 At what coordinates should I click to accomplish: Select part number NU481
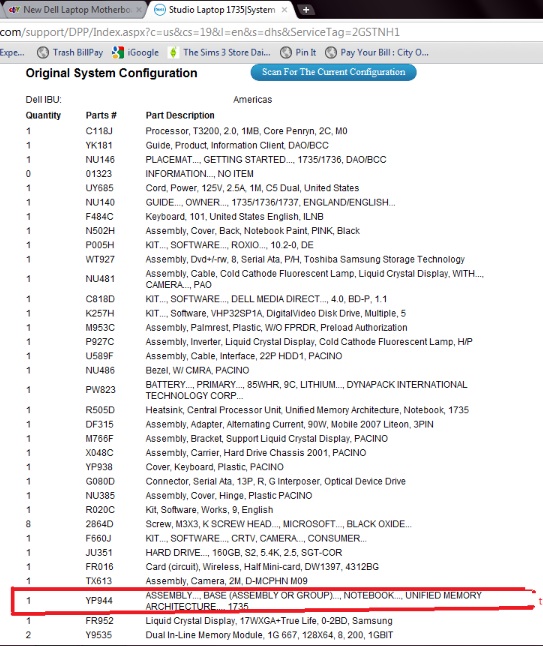[100, 279]
